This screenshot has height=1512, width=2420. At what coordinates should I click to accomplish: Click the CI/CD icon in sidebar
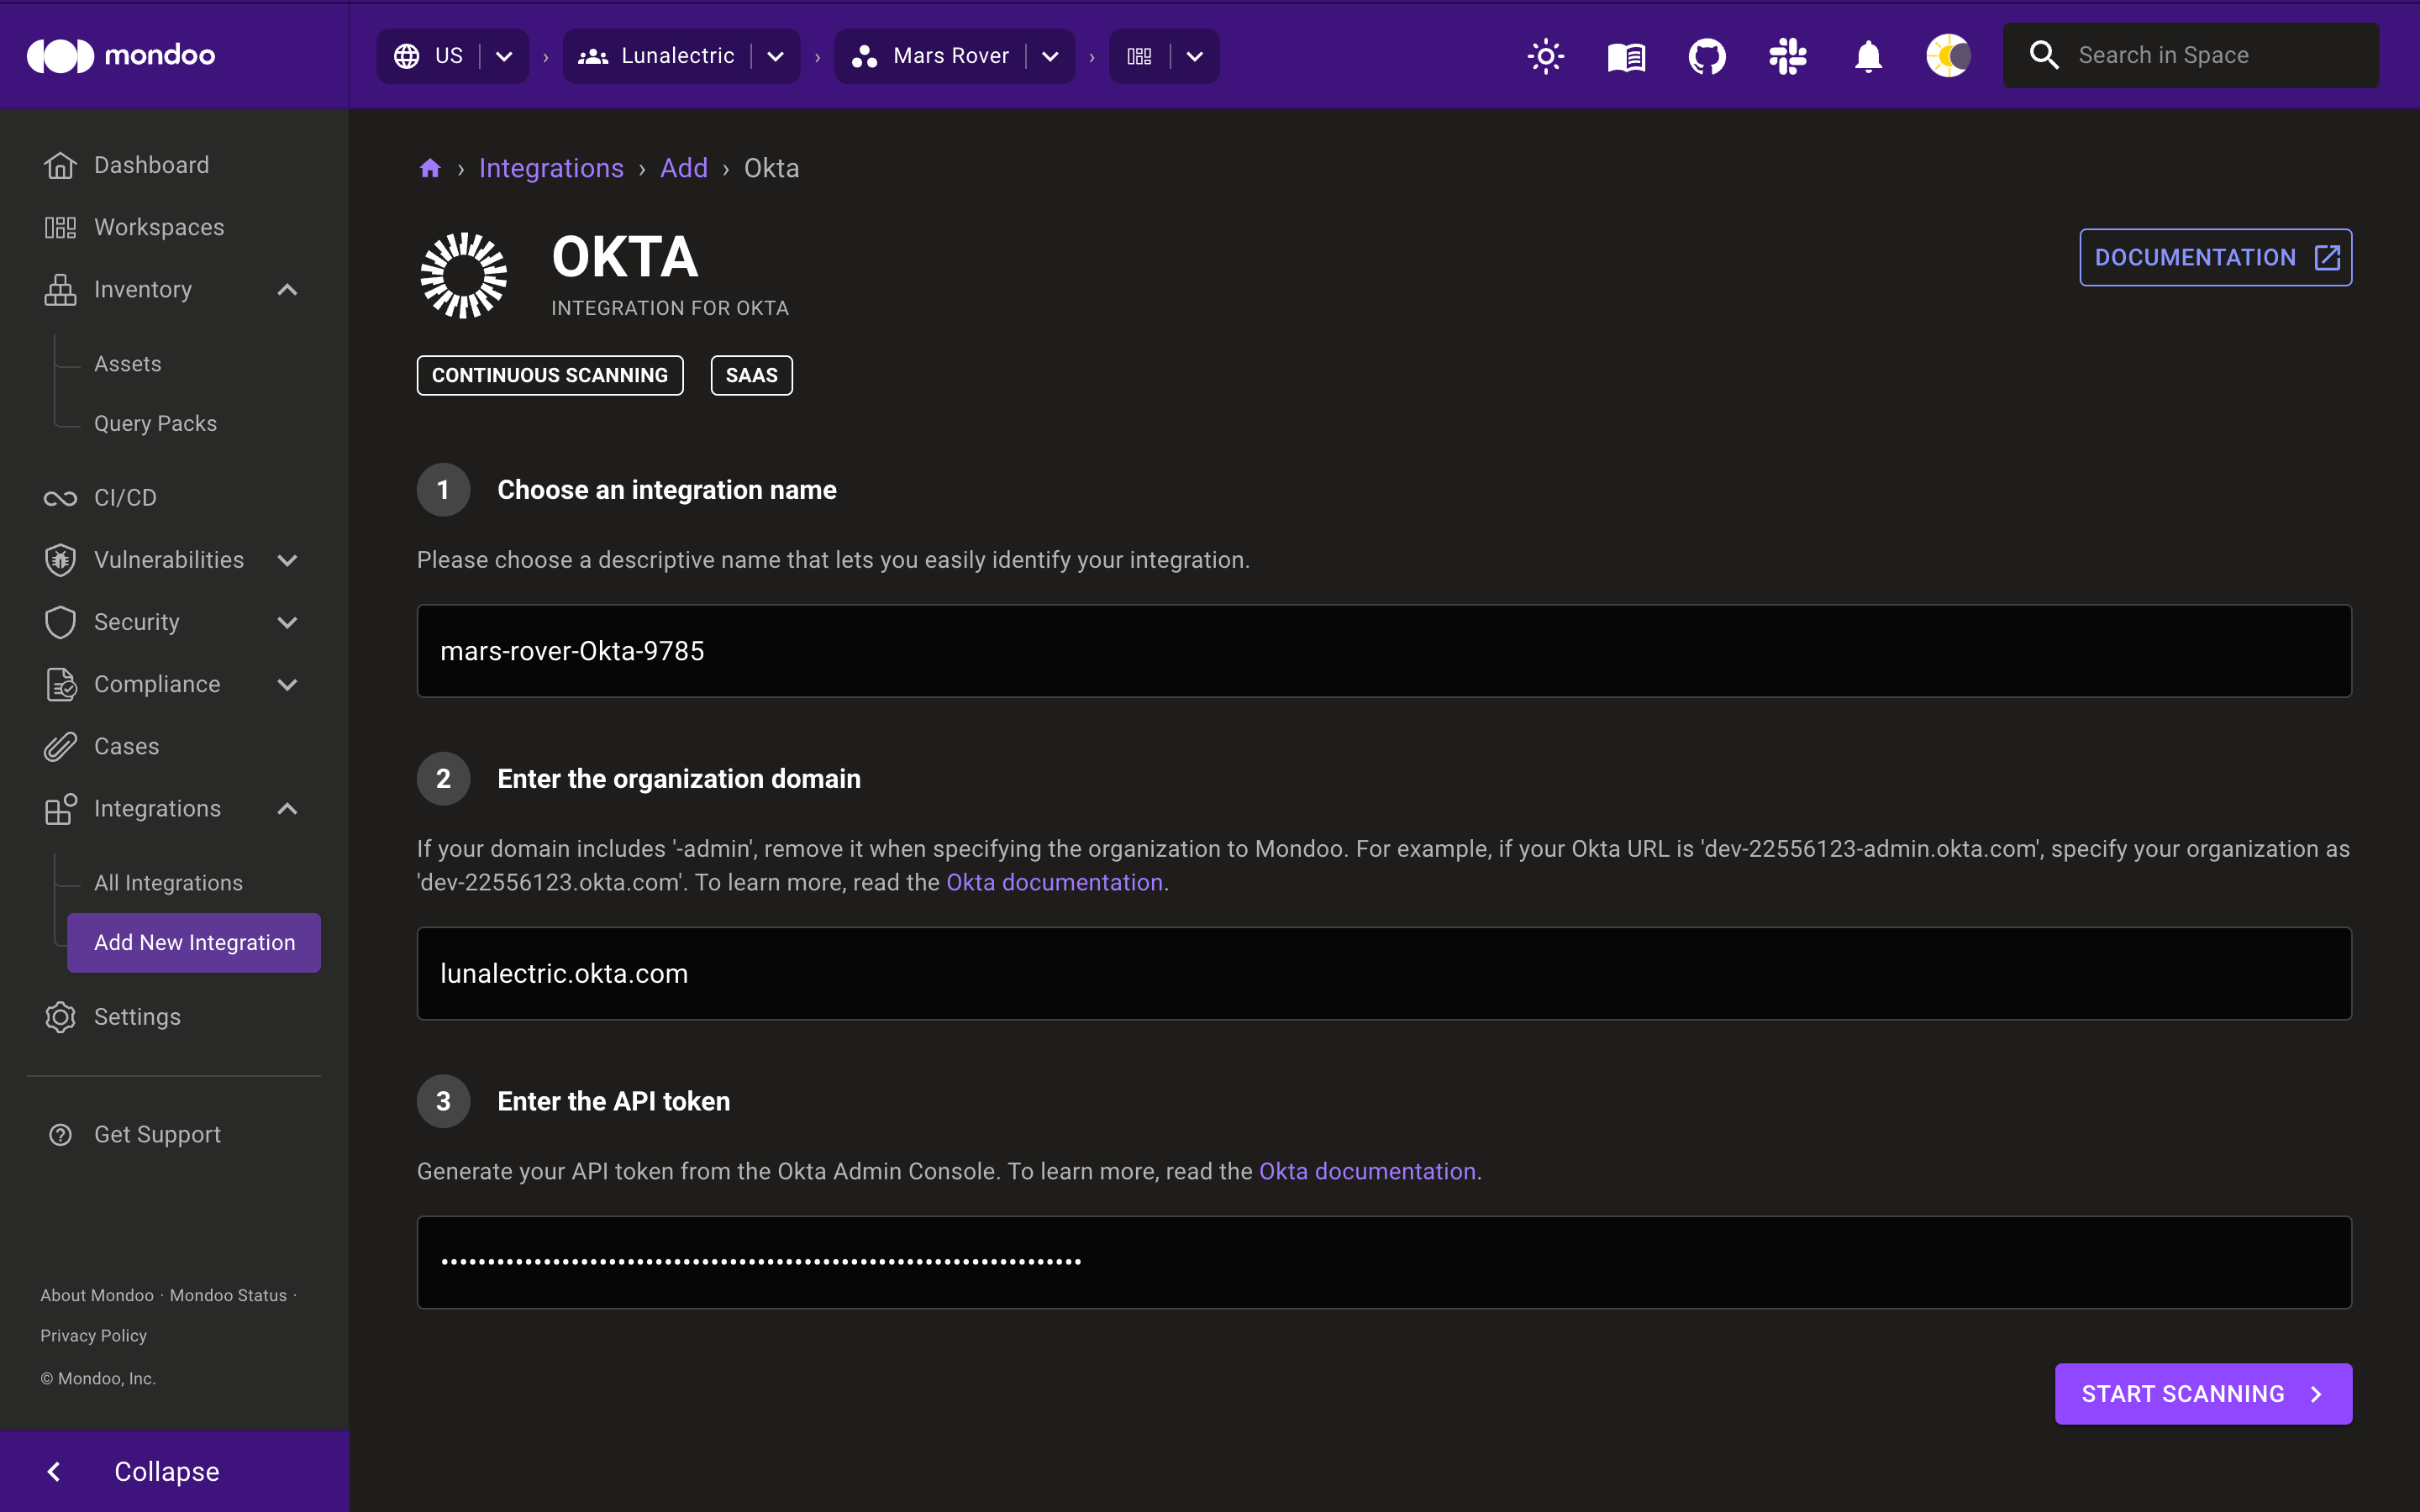click(x=57, y=496)
